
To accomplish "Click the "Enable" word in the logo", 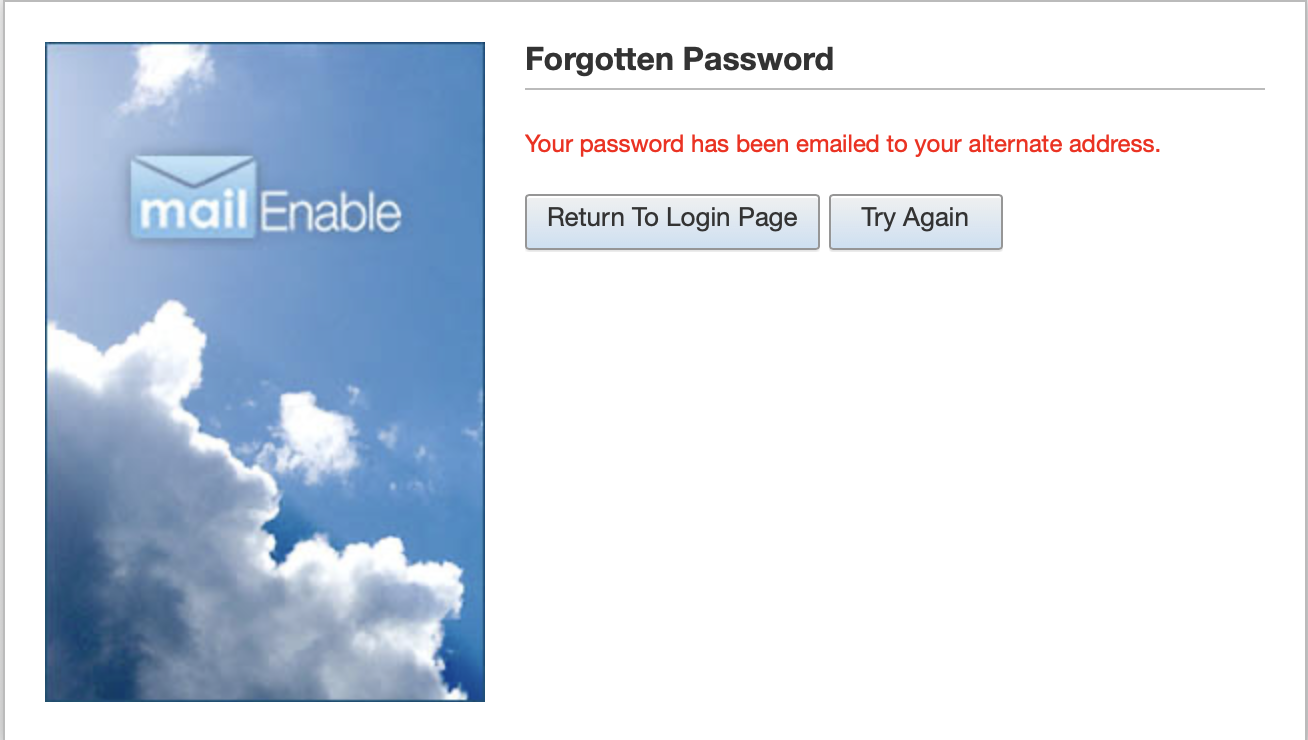I will pos(331,215).
